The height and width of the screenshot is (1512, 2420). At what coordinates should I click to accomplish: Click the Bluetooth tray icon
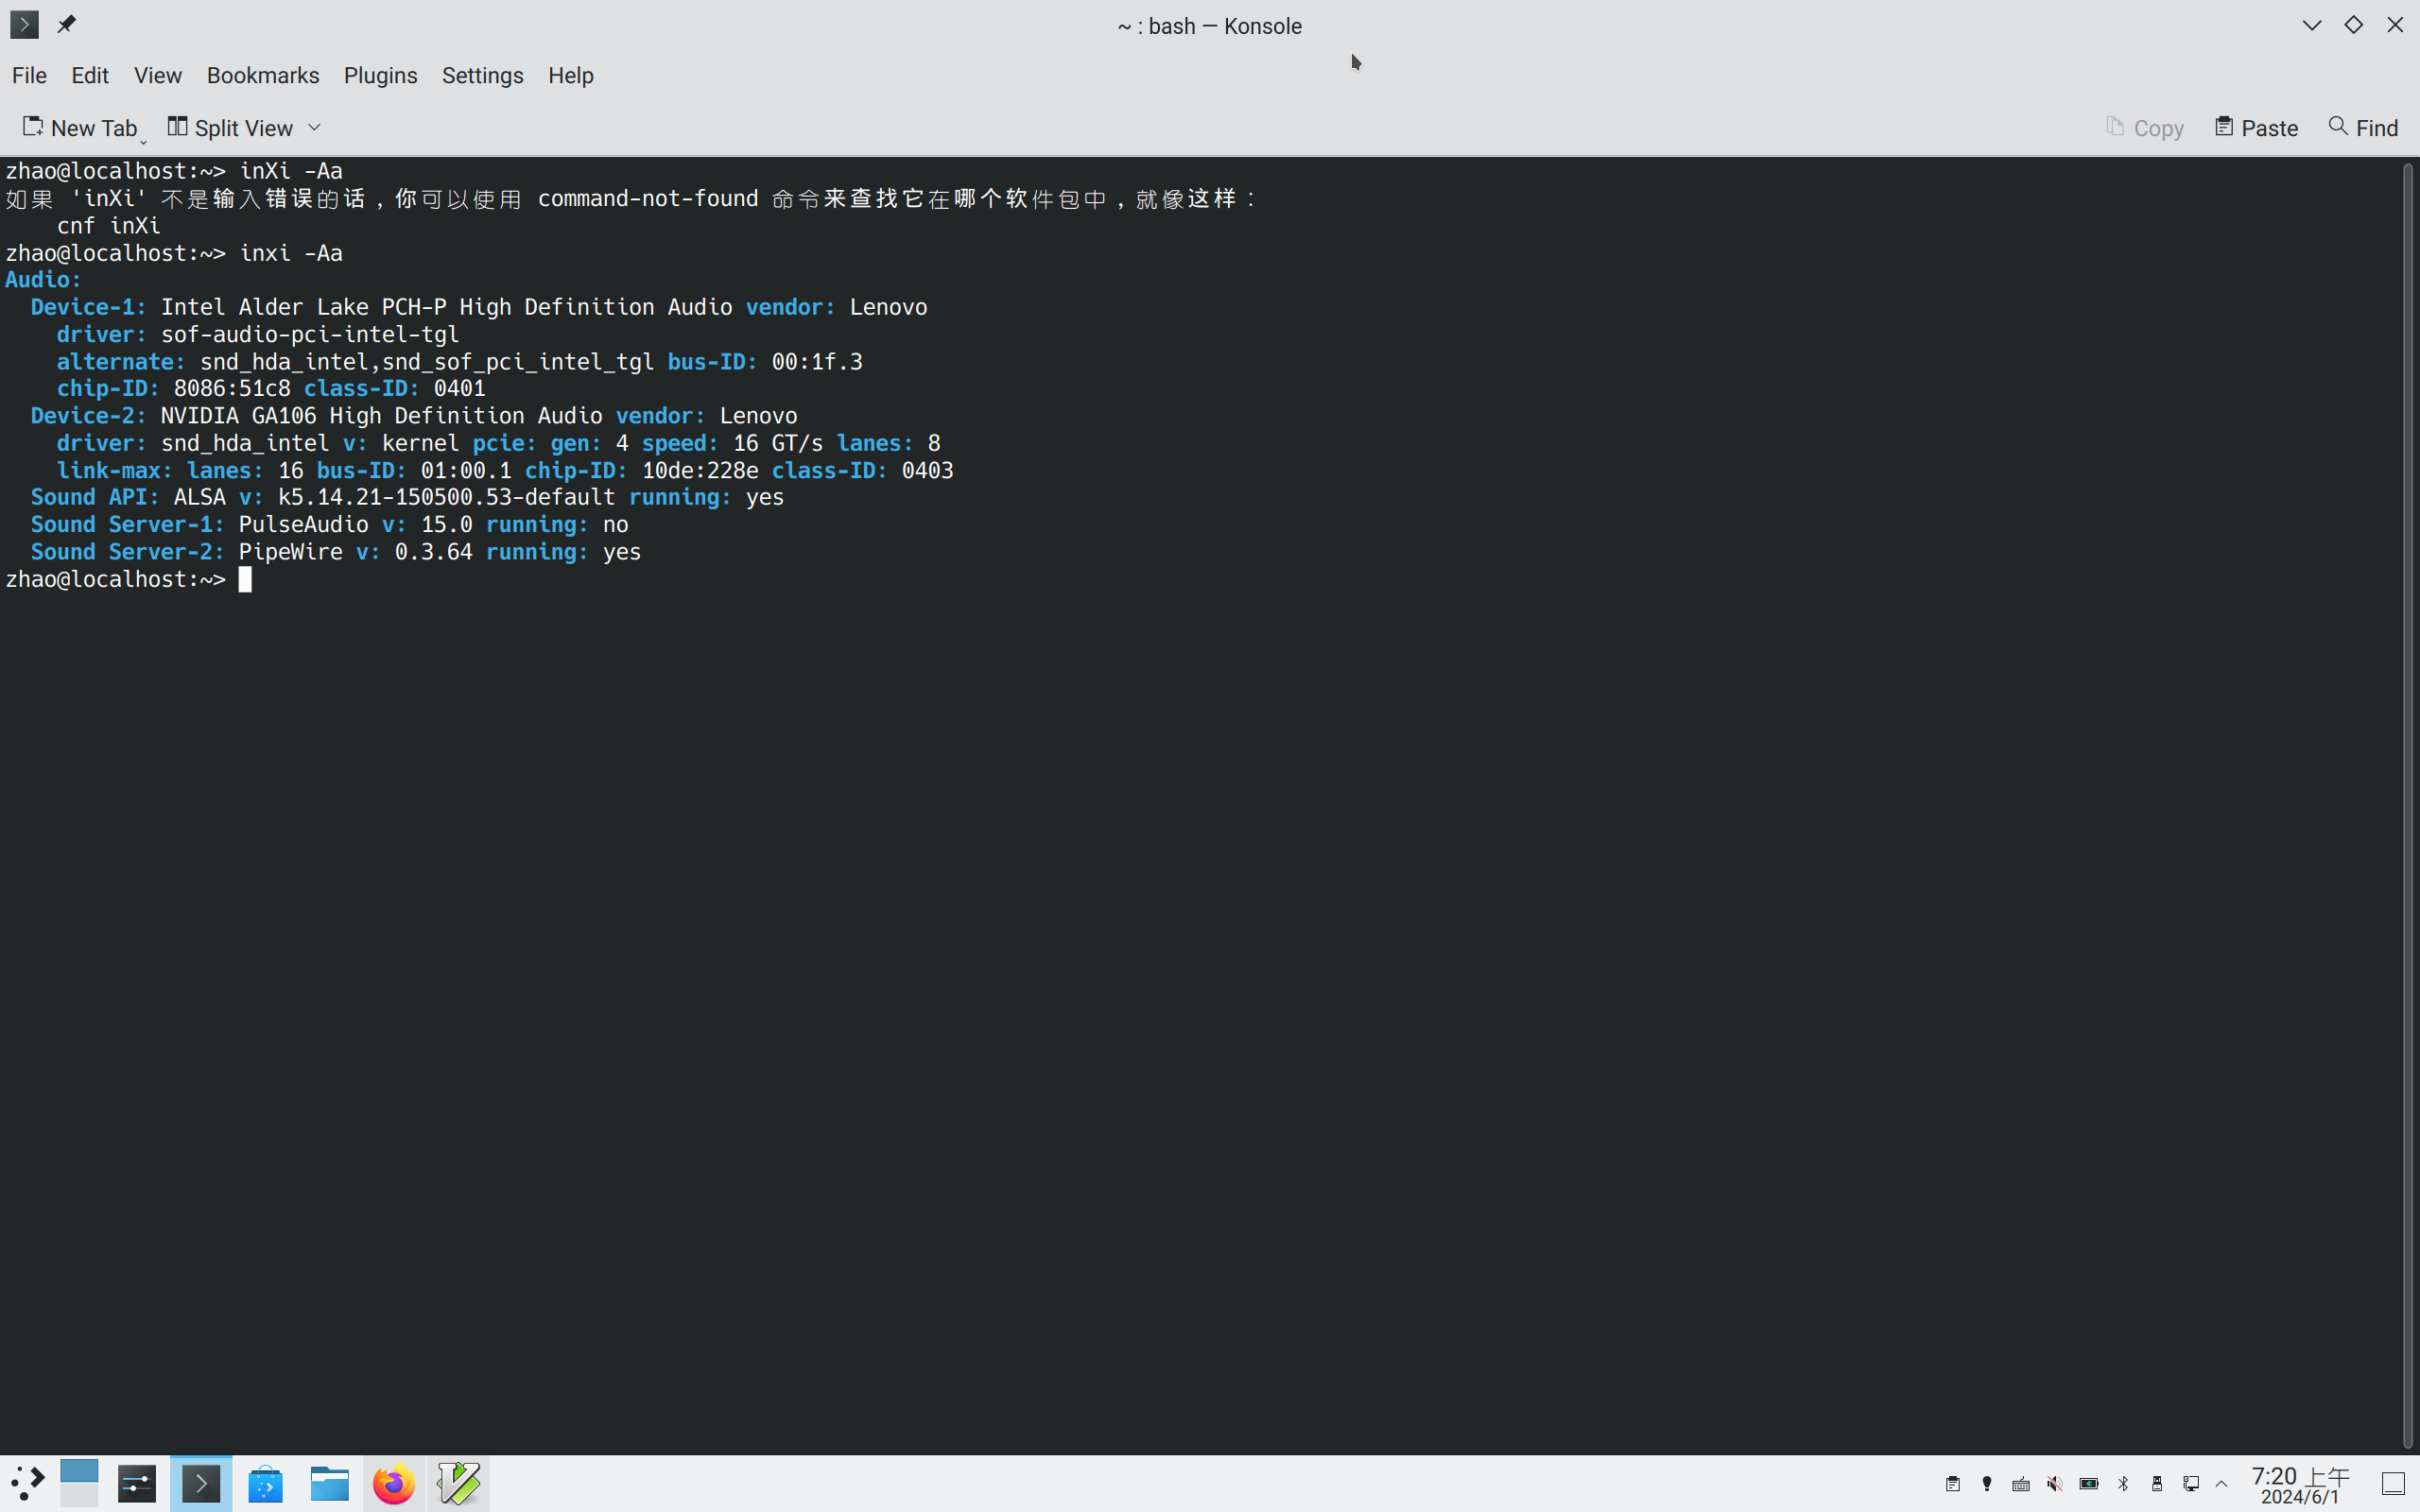click(x=2123, y=1484)
